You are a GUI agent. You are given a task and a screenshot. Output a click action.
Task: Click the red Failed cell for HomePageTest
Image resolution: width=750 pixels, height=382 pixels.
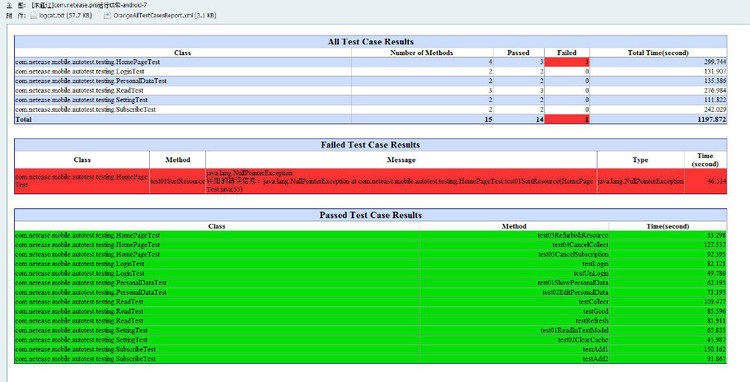567,62
